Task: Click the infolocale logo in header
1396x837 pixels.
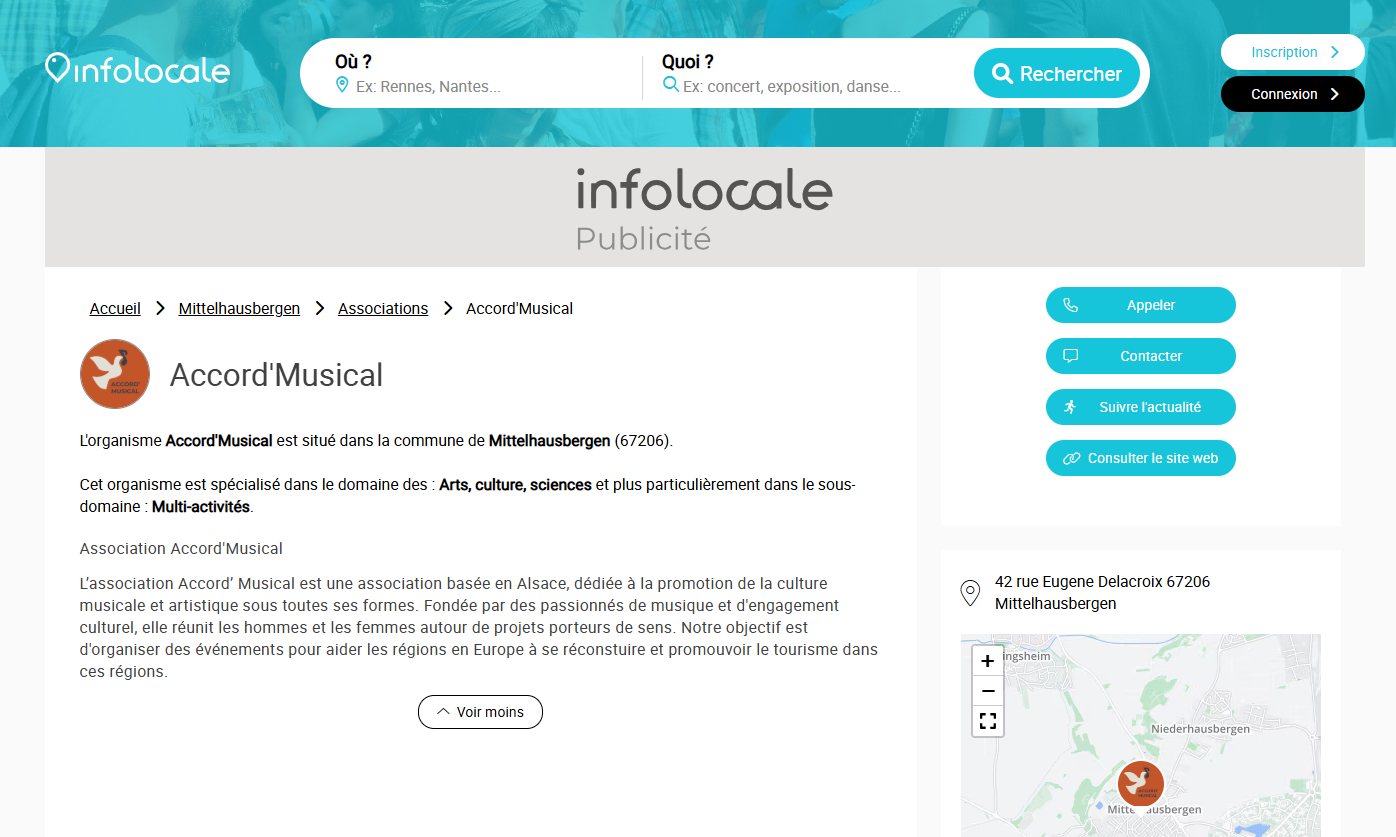Action: coord(138,69)
